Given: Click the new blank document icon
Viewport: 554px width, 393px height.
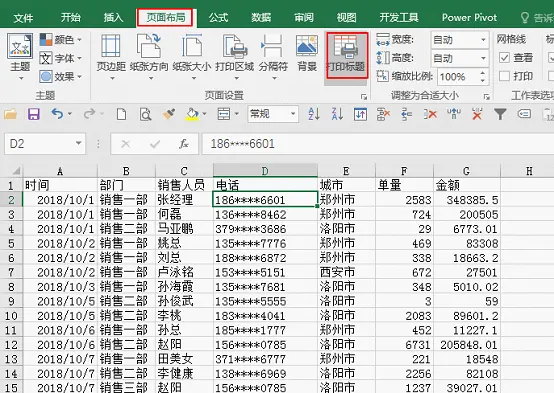Looking at the screenshot, I should 122,114.
